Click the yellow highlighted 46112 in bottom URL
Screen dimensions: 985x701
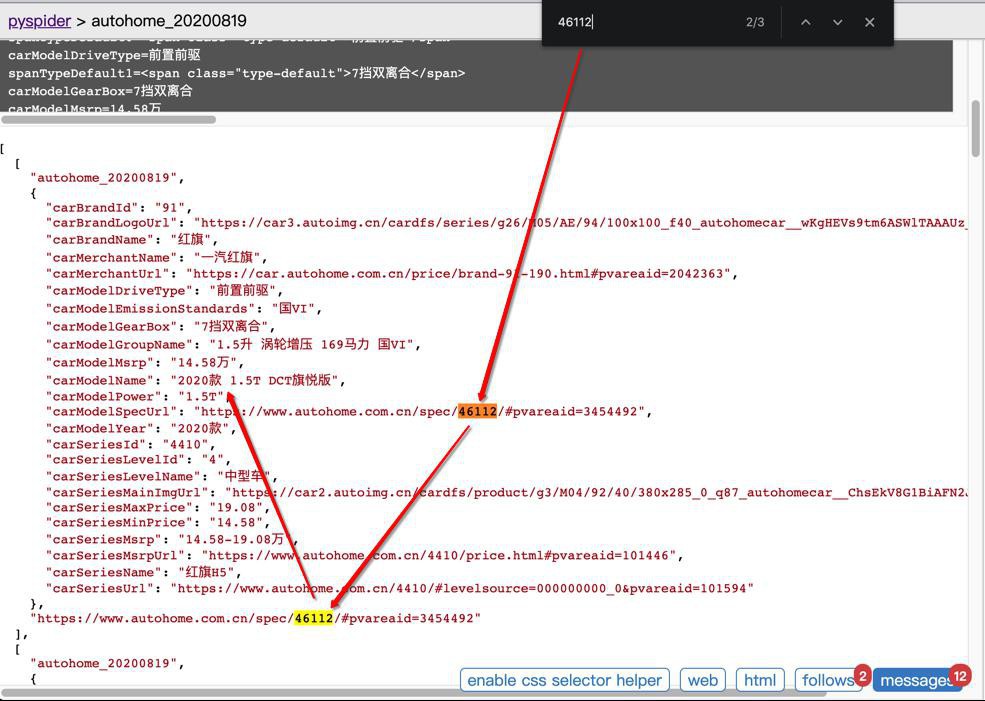[313, 618]
